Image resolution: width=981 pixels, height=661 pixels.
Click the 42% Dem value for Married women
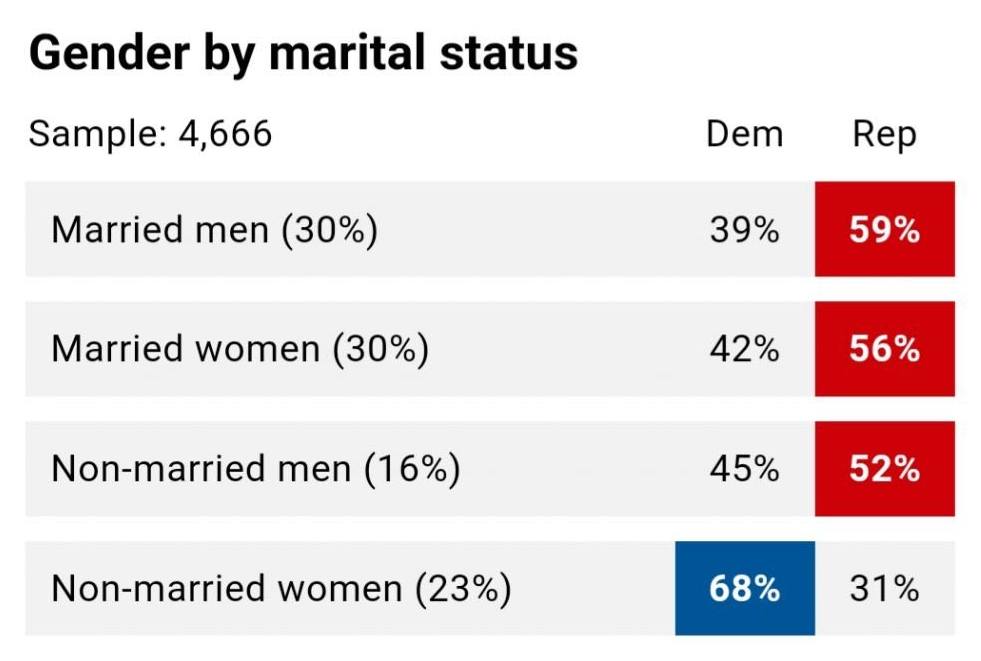click(x=744, y=349)
